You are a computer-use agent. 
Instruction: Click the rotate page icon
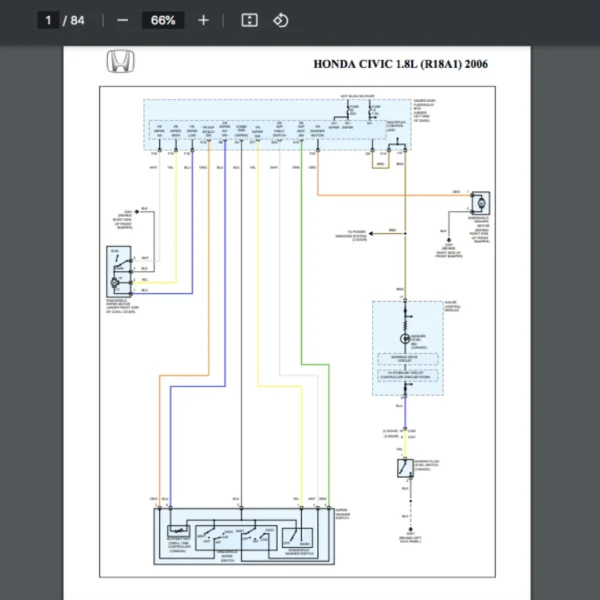[x=280, y=20]
